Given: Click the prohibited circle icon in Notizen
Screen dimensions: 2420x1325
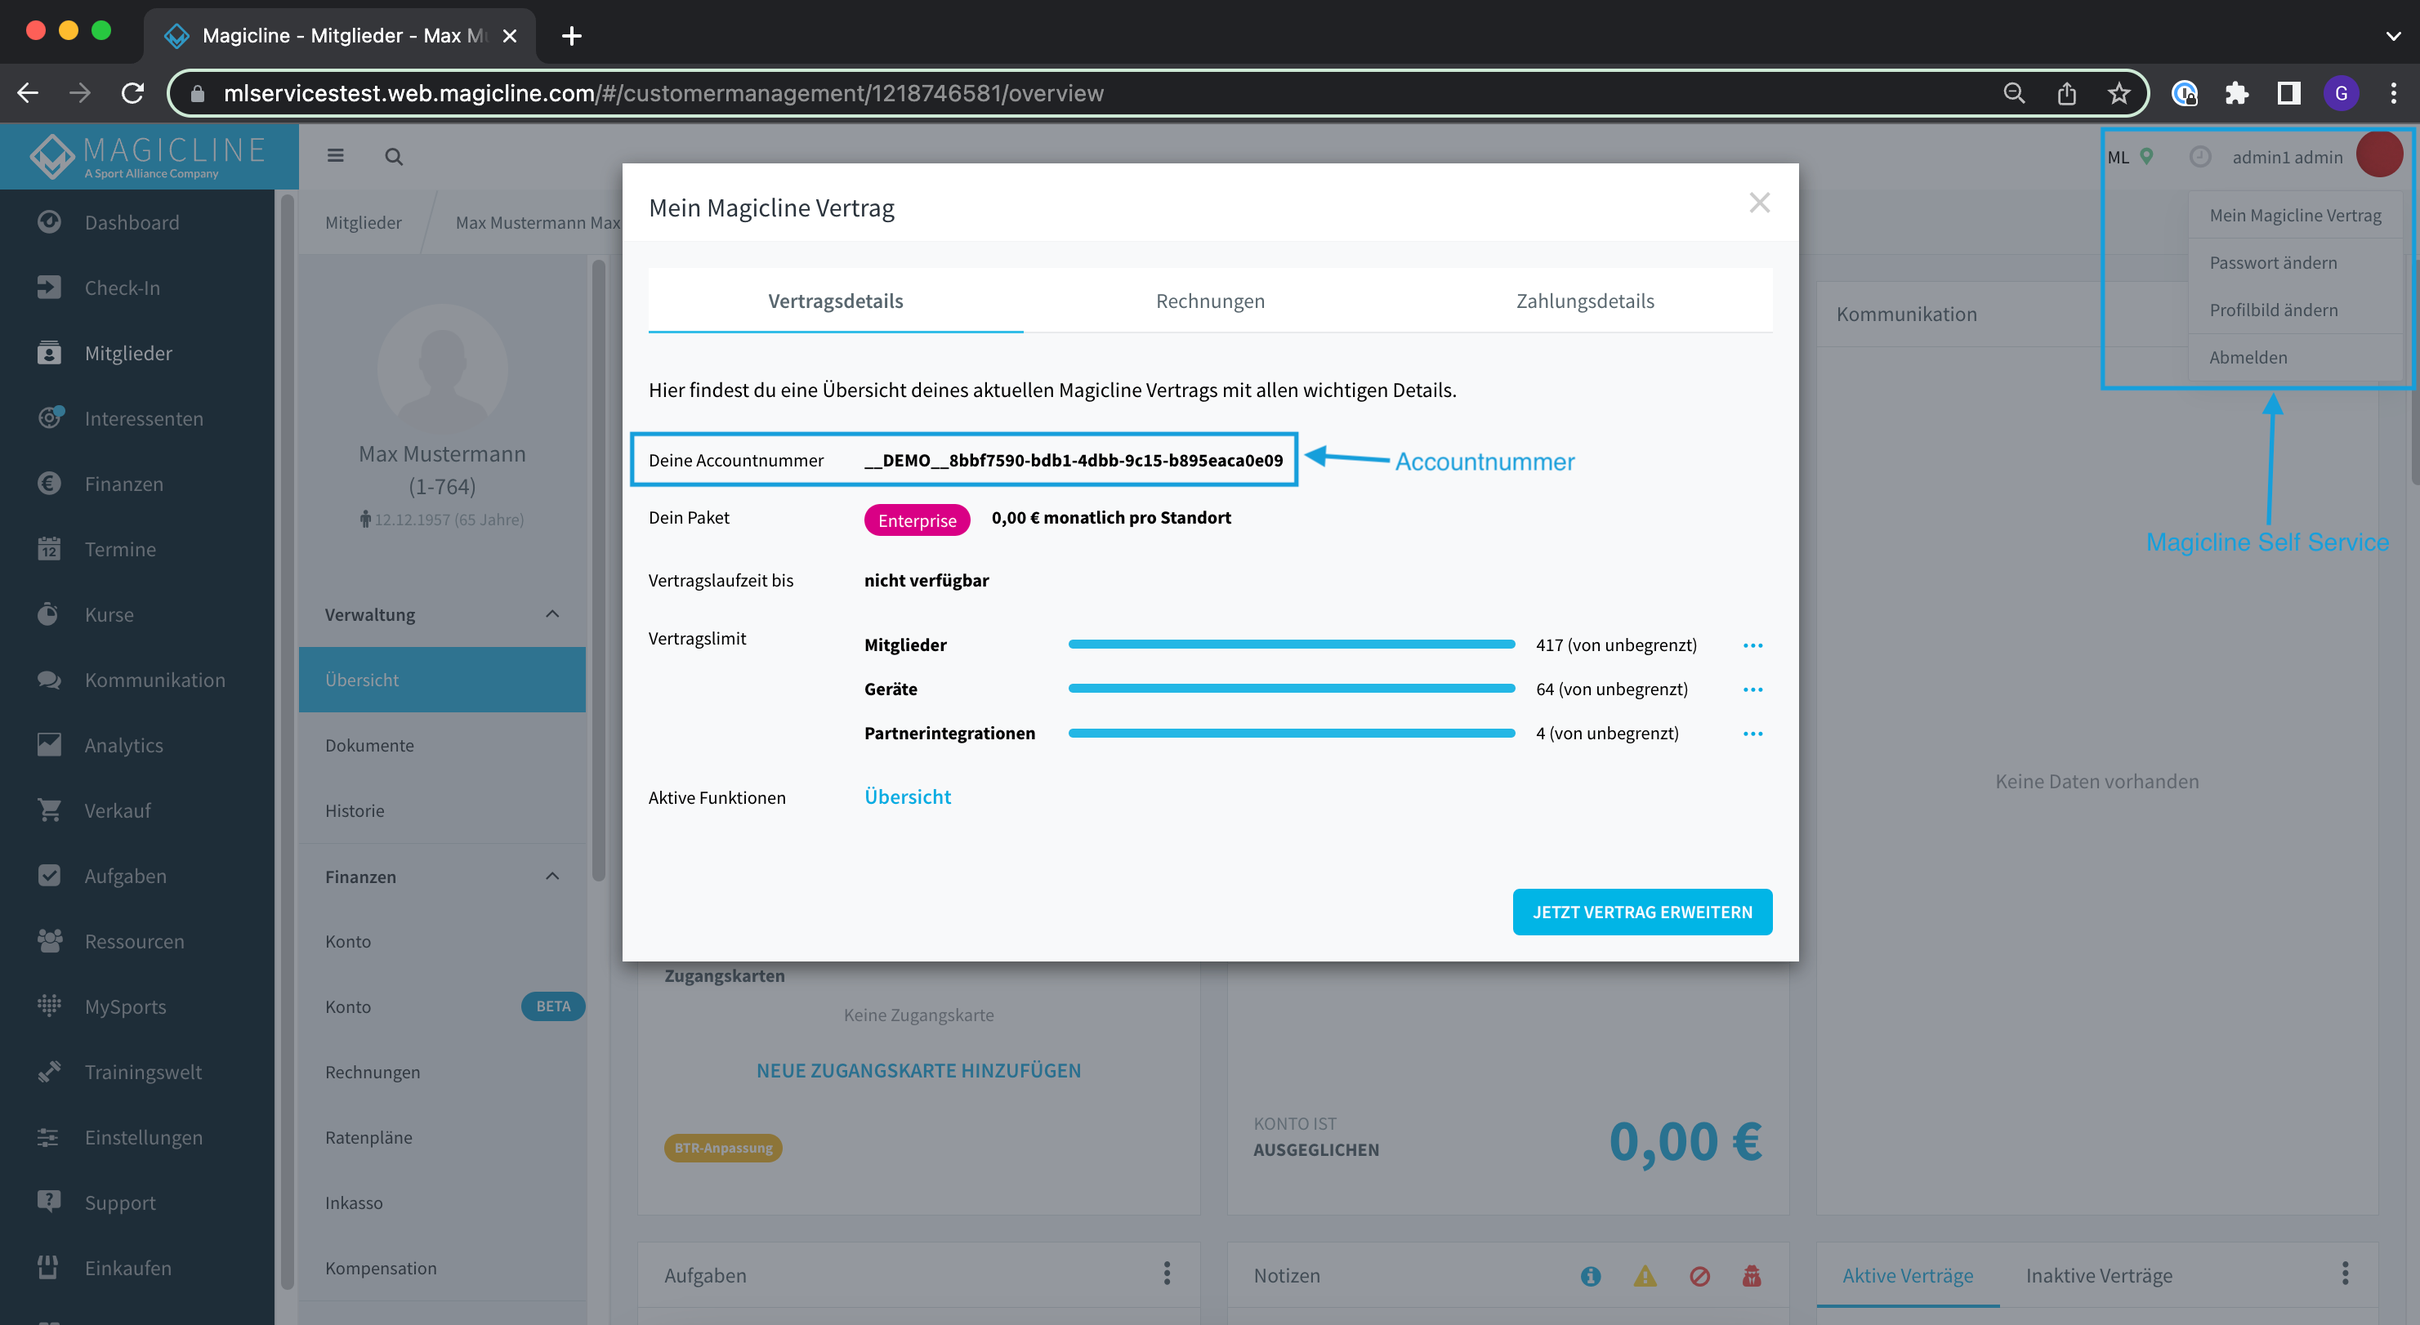Looking at the screenshot, I should pos(1700,1276).
